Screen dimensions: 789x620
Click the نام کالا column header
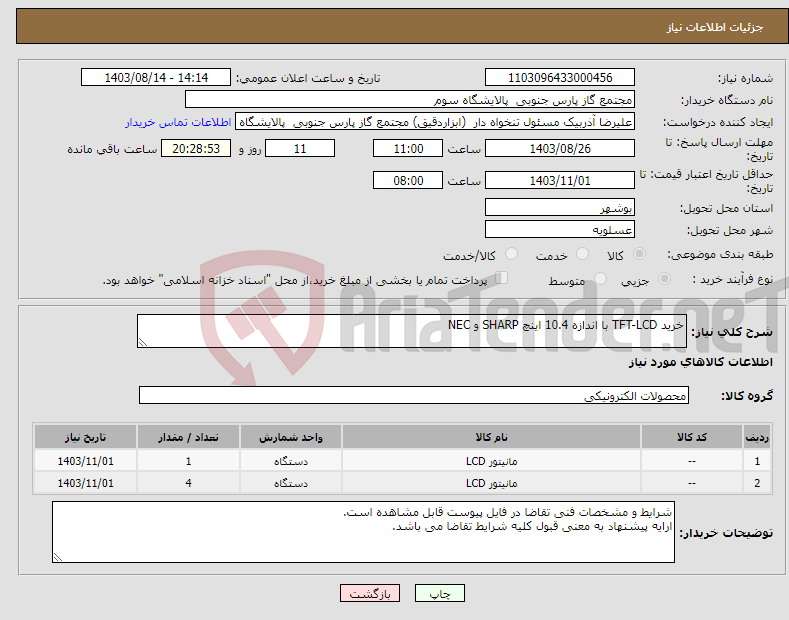(x=491, y=437)
